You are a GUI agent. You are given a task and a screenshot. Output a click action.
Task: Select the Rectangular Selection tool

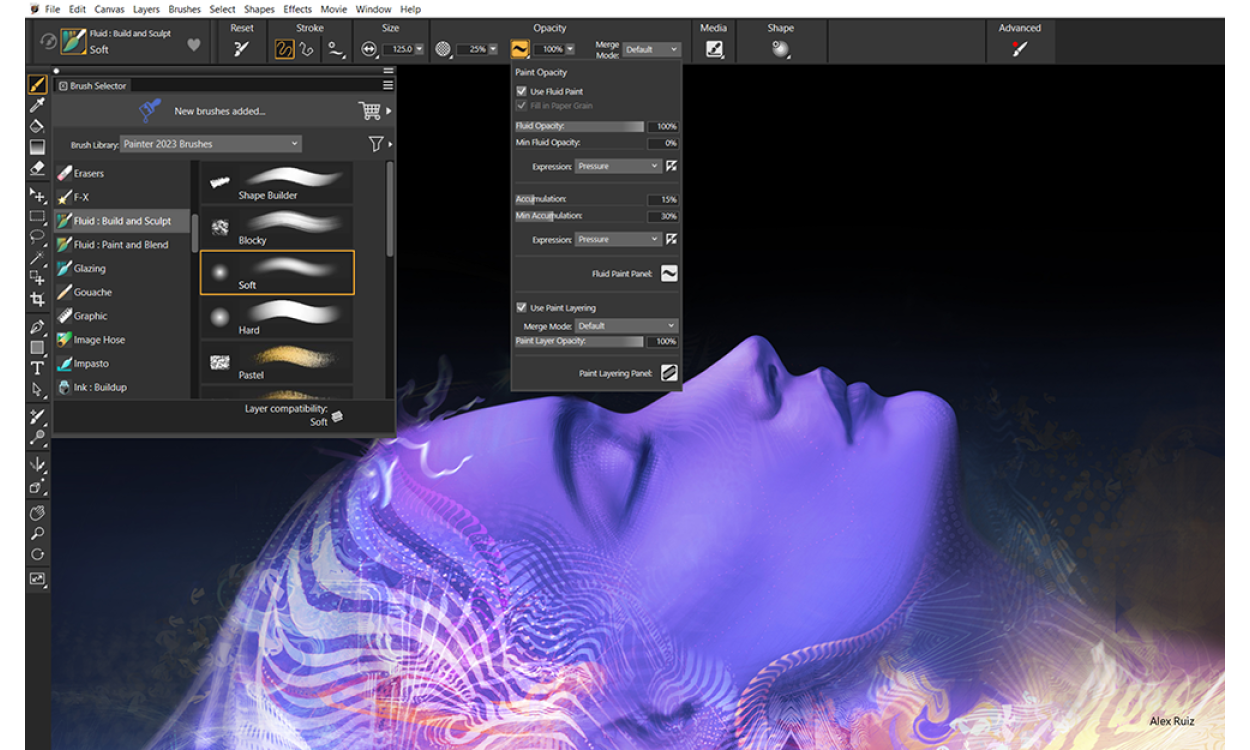pos(37,216)
